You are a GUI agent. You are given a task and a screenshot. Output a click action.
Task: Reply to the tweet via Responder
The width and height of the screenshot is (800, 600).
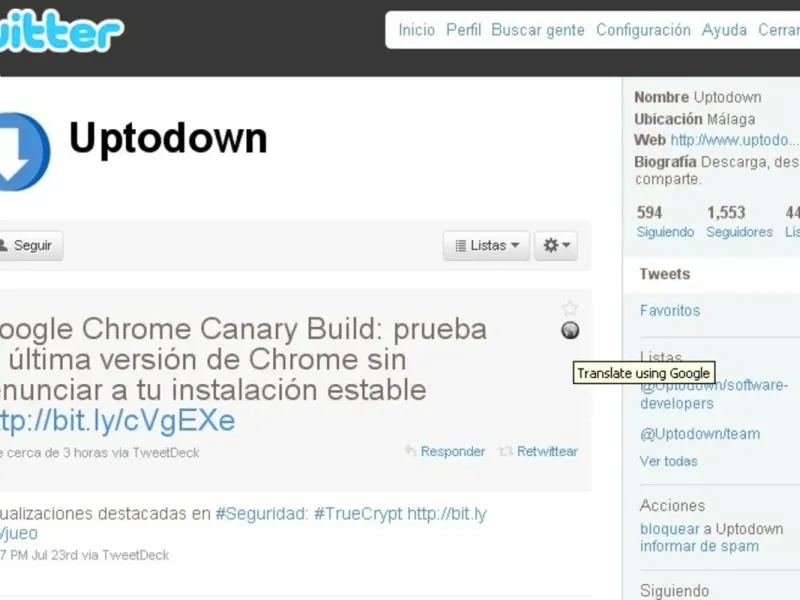(x=446, y=452)
